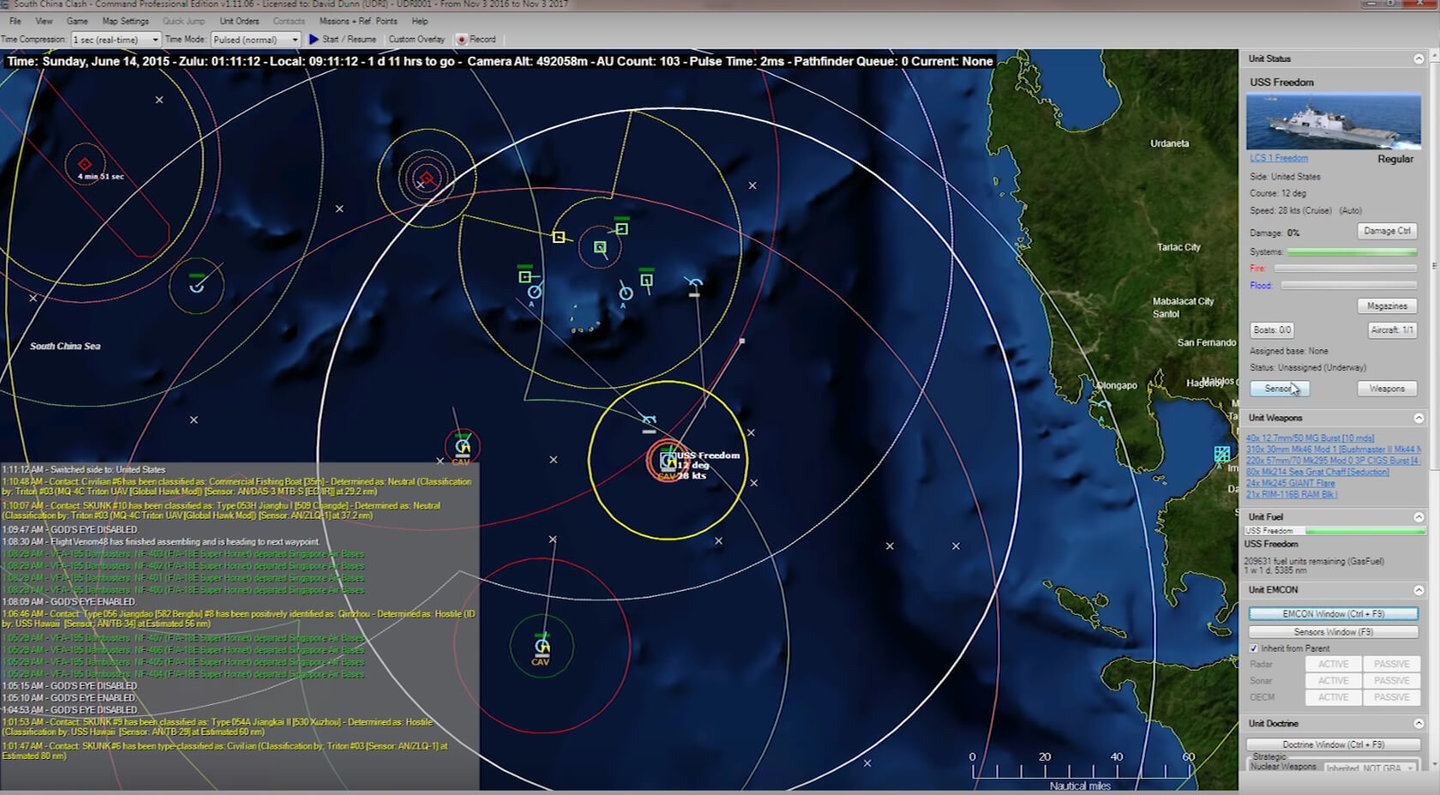The width and height of the screenshot is (1440, 795).
Task: Open the Unit Orders menu
Action: click(x=239, y=21)
